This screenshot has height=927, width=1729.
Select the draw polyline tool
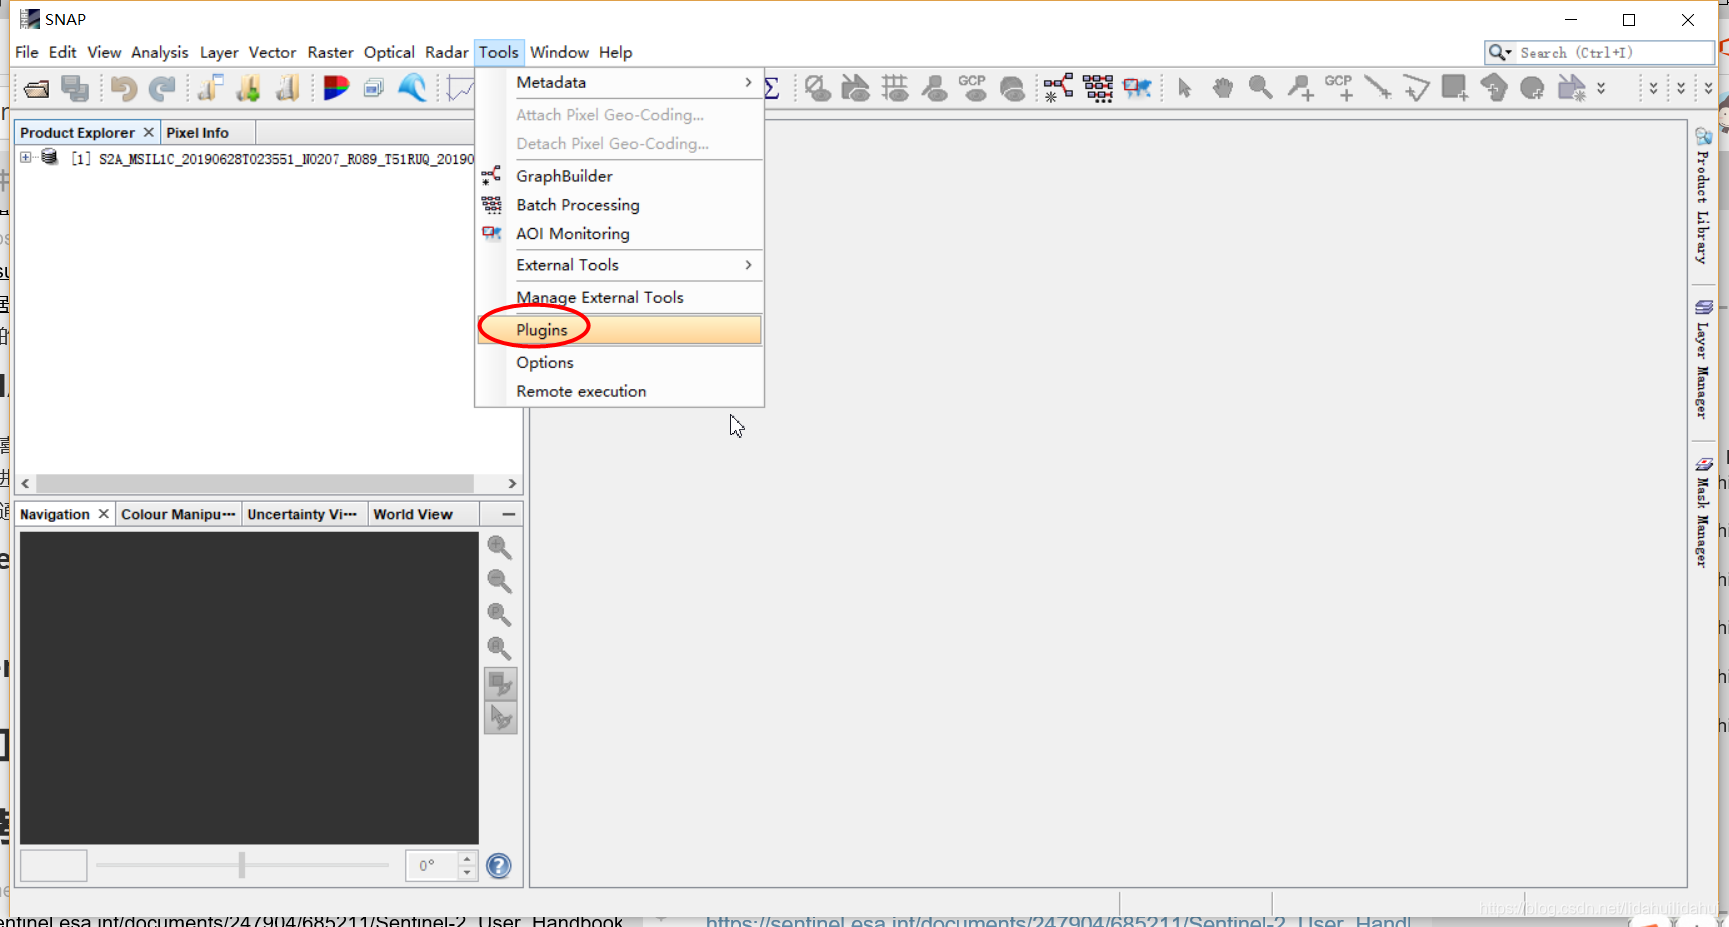pyautogui.click(x=1416, y=88)
